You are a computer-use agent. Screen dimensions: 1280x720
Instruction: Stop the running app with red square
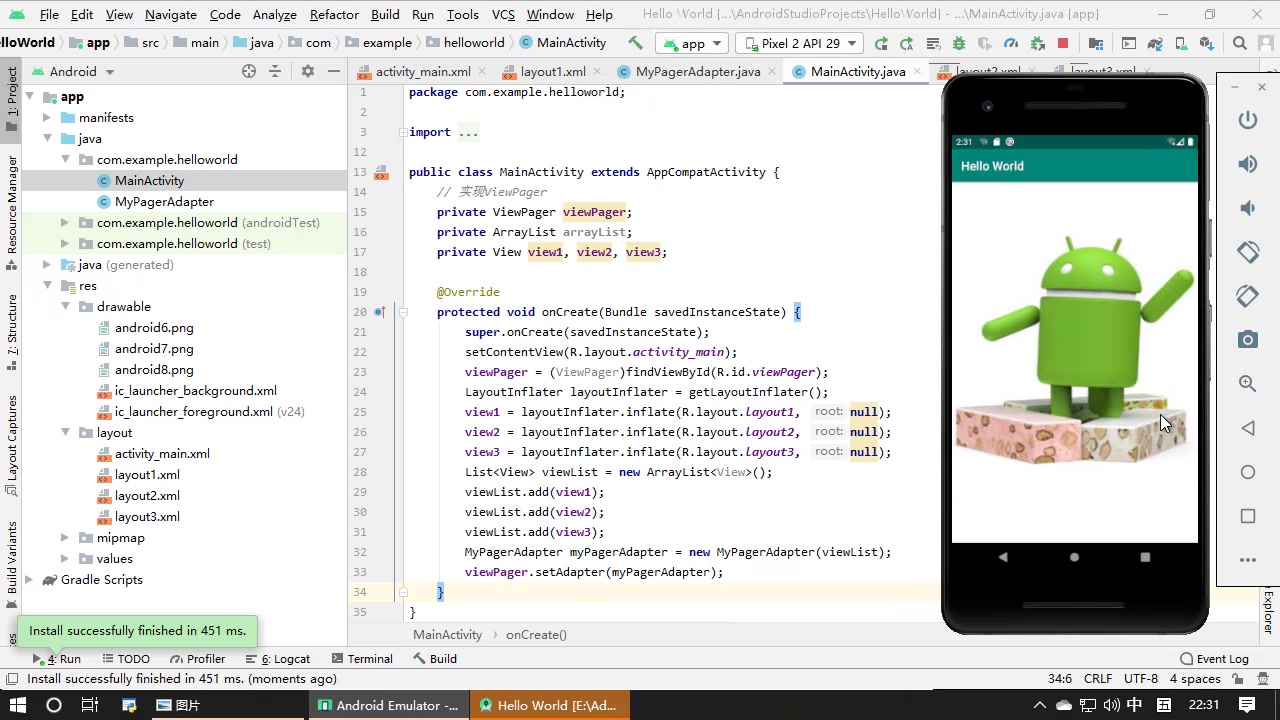1063,43
